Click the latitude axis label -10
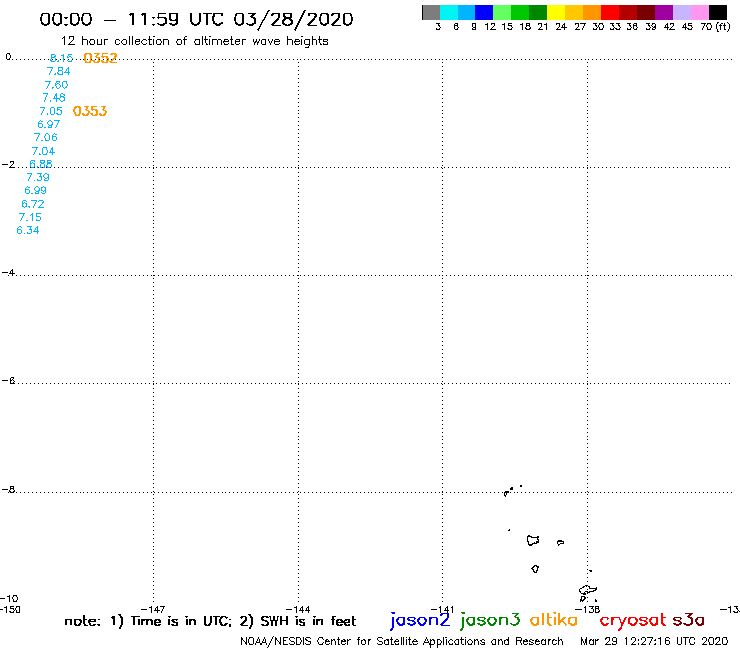This screenshot has height=650, width=740. click(9, 599)
